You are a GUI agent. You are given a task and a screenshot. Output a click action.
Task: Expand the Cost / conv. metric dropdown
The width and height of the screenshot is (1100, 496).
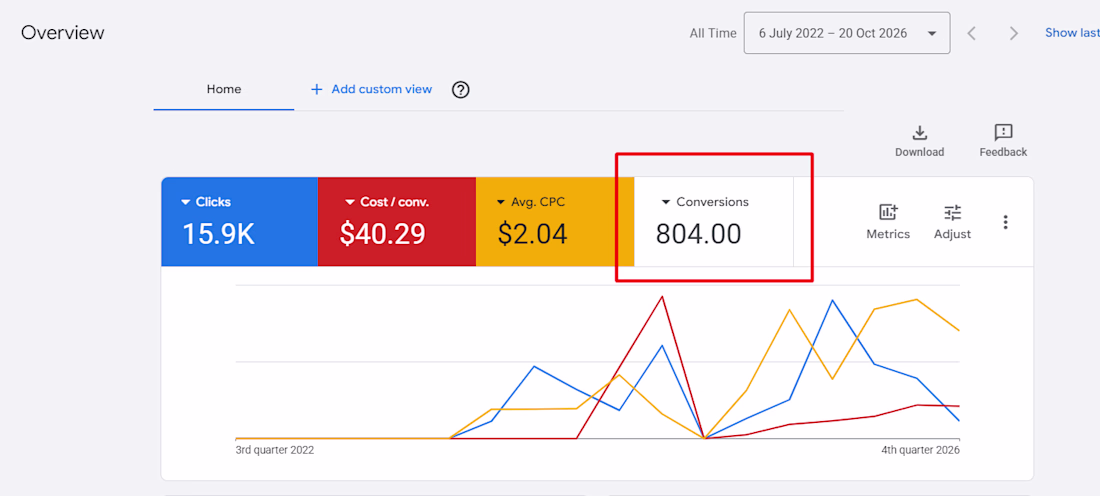point(350,202)
